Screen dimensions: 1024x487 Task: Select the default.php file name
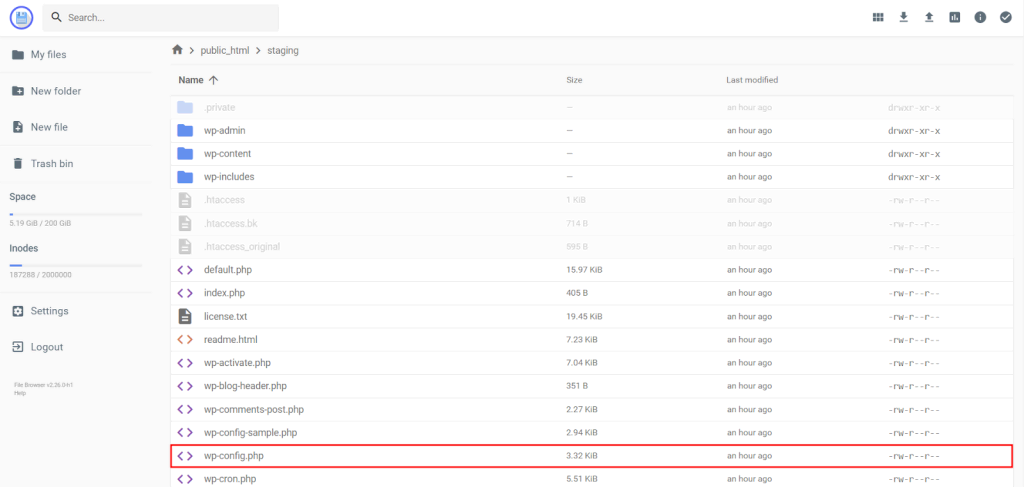227,270
